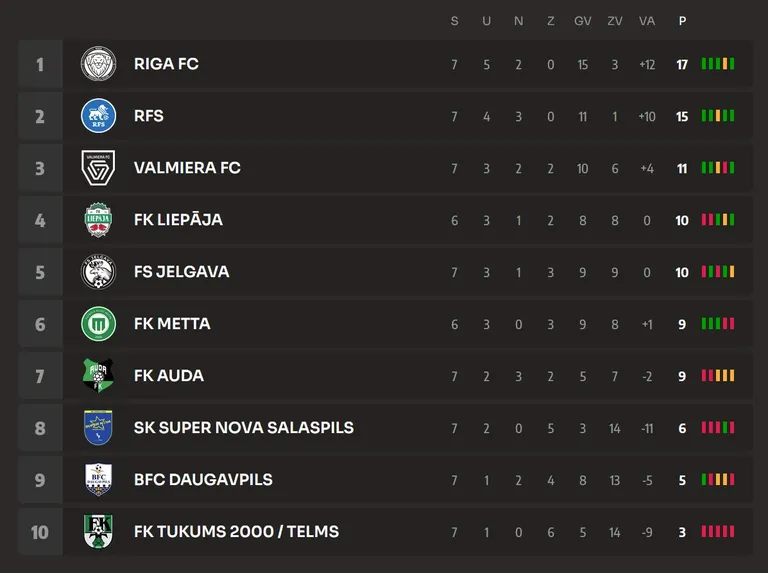The image size is (768, 573).
Task: Click the Riga FC lion crest logo
Action: [98, 64]
